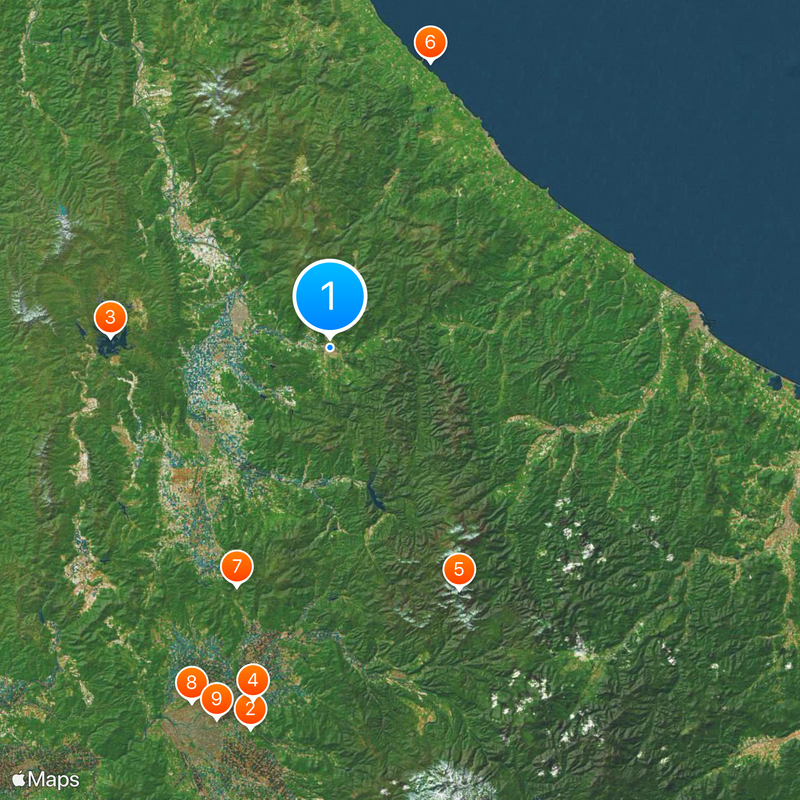Select the large blue pin numbered 1
Viewport: 800px width, 800px height.
[330, 296]
